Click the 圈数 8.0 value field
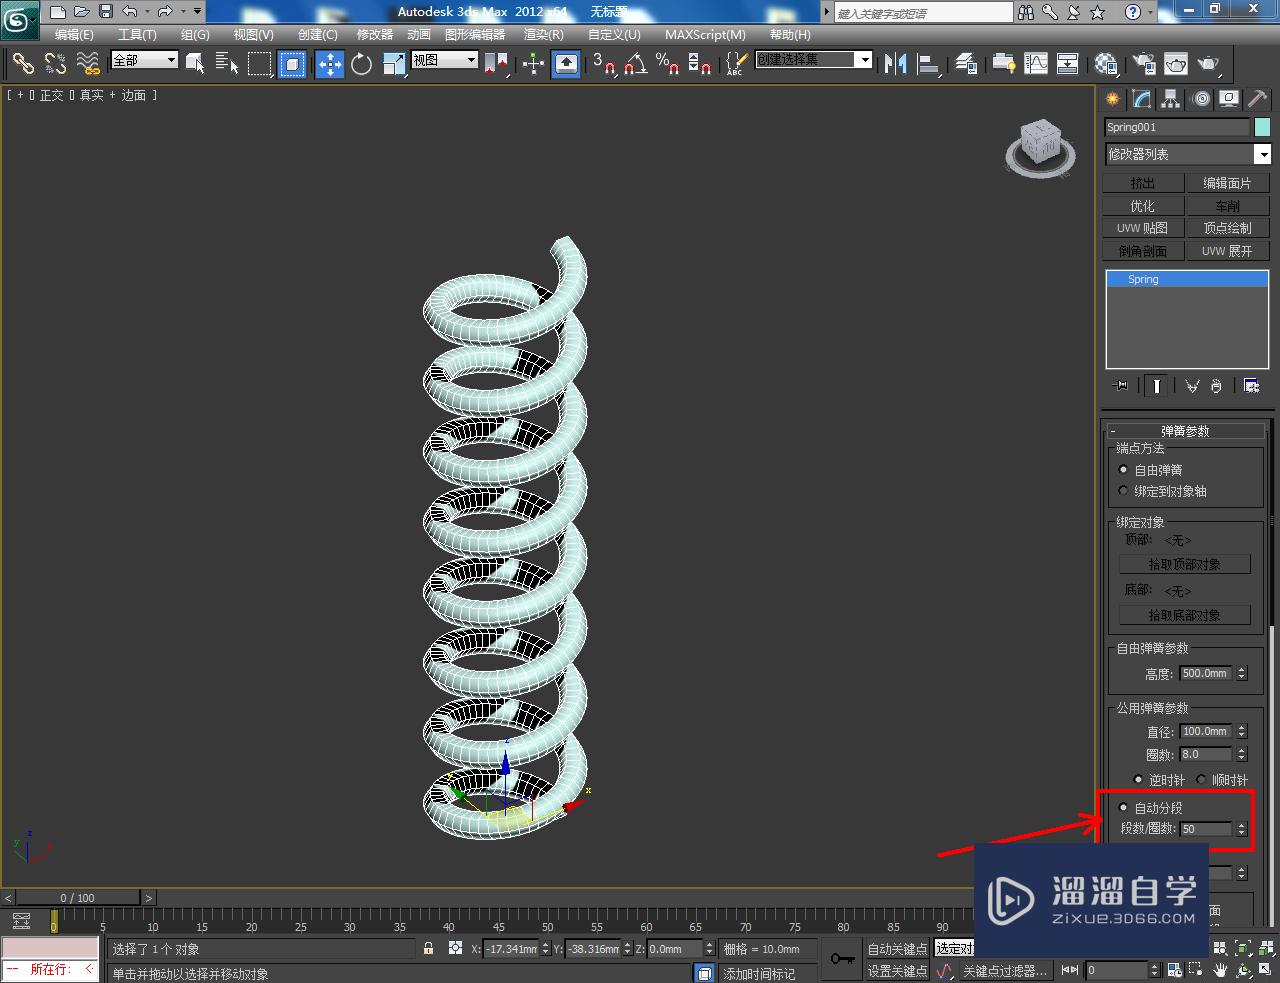 (1206, 755)
